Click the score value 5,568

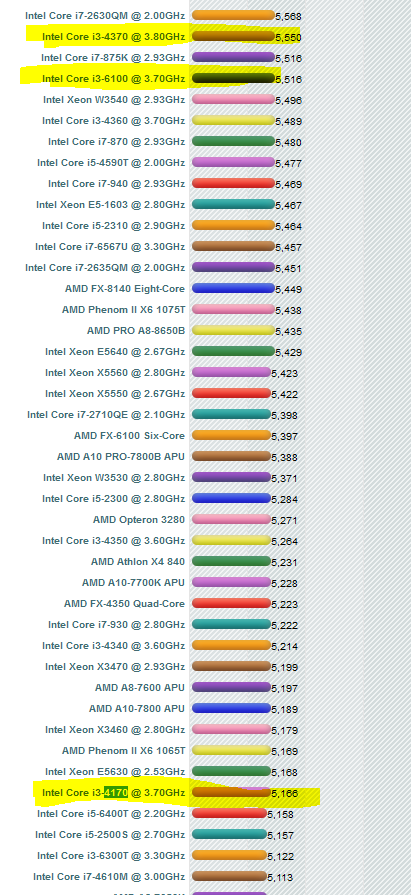288,17
